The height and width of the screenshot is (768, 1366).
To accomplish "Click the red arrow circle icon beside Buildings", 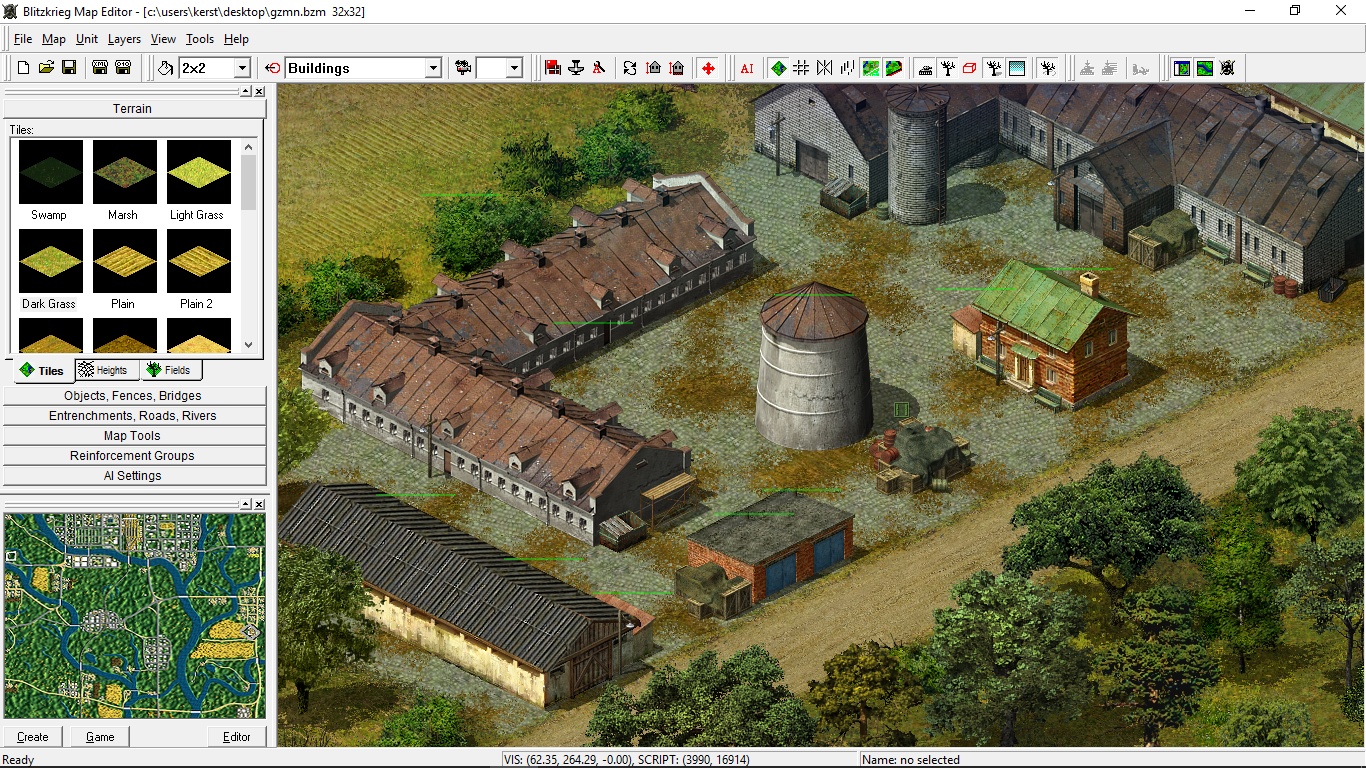I will point(273,68).
